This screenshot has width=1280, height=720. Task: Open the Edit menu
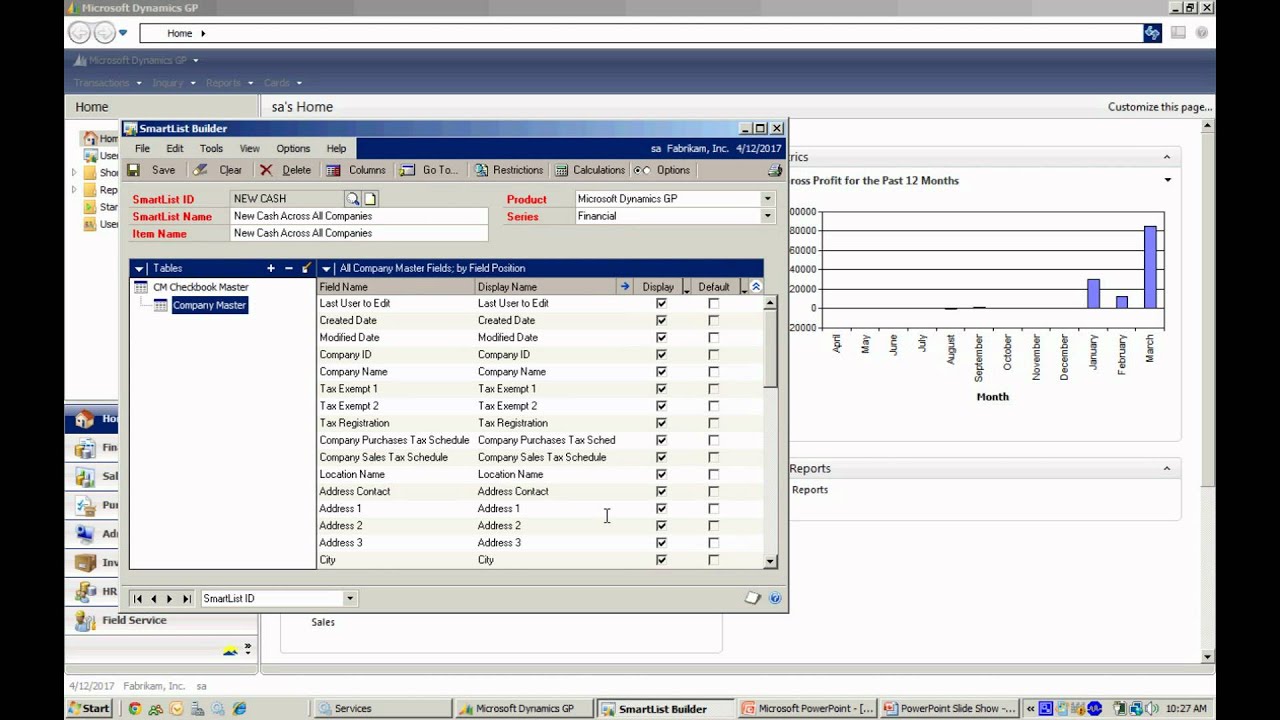[x=175, y=148]
